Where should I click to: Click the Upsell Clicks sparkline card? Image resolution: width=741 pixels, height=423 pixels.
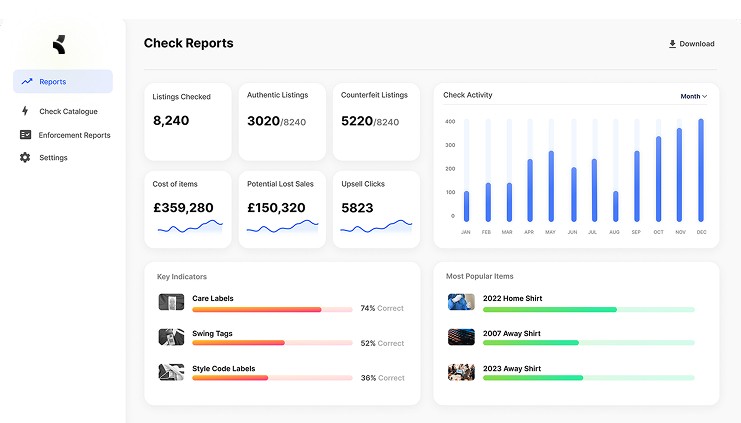376,209
